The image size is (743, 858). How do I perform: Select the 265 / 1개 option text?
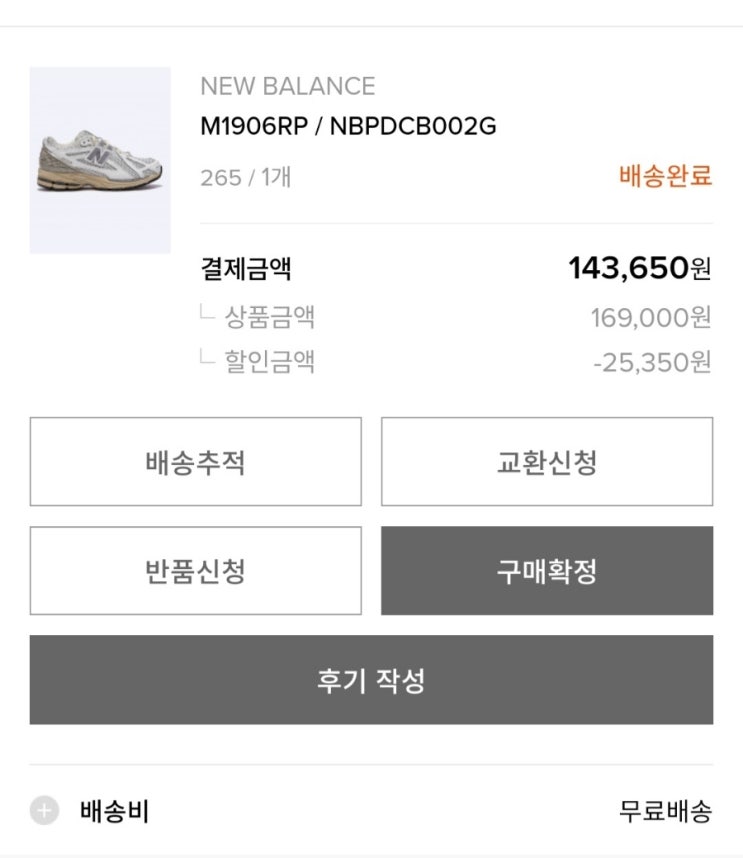click(x=245, y=178)
